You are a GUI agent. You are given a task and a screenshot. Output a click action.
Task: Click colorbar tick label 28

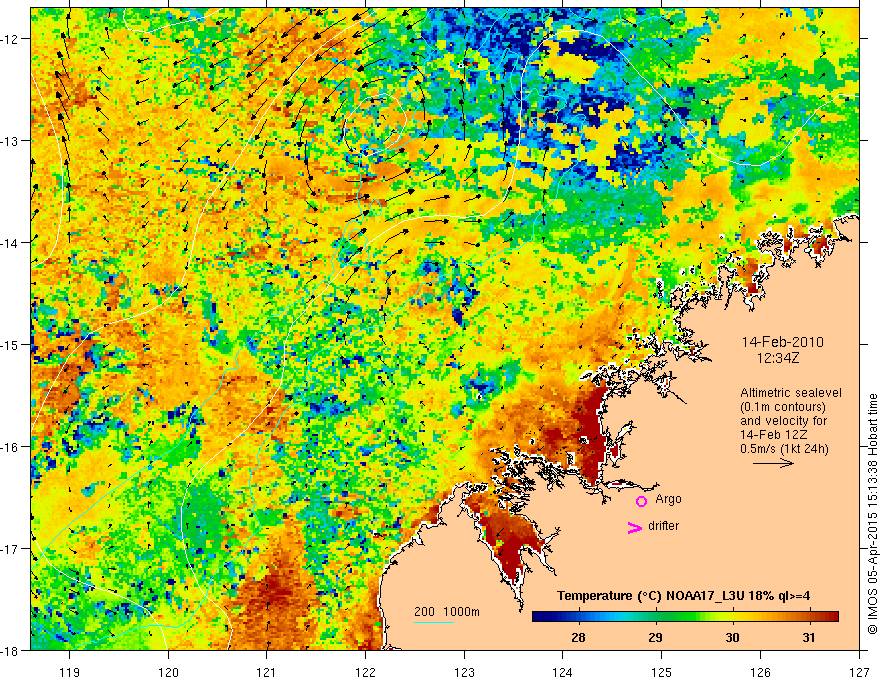pos(578,637)
